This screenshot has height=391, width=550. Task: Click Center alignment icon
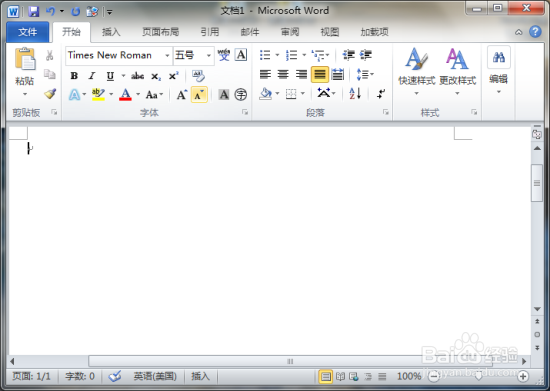point(283,74)
